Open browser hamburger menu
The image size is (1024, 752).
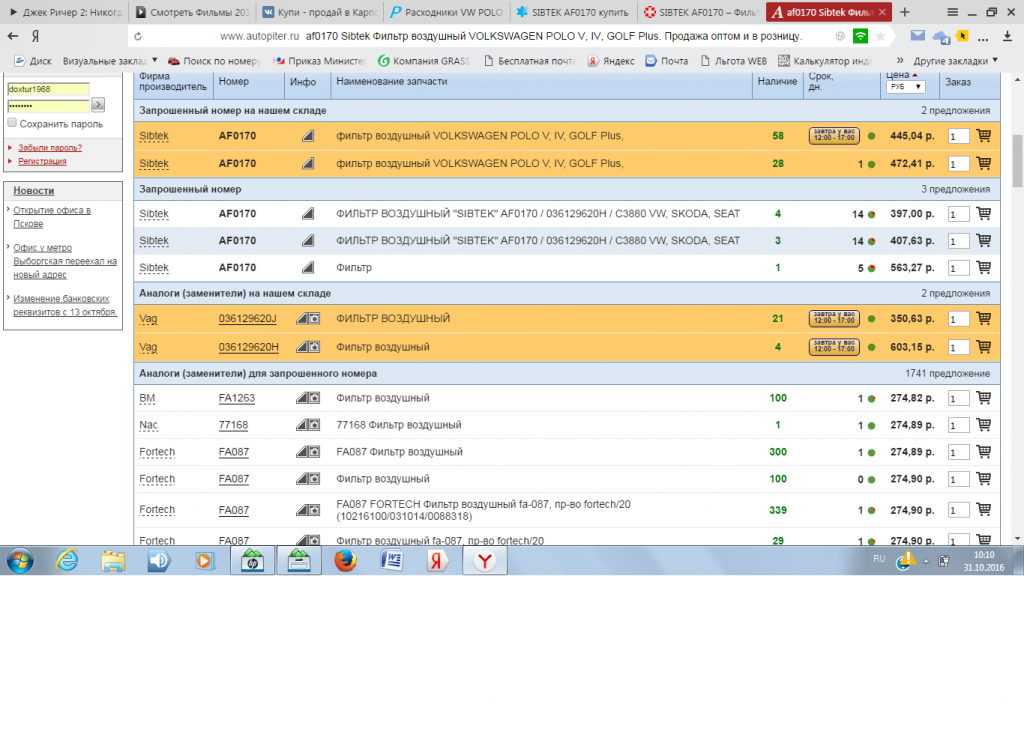[x=952, y=12]
